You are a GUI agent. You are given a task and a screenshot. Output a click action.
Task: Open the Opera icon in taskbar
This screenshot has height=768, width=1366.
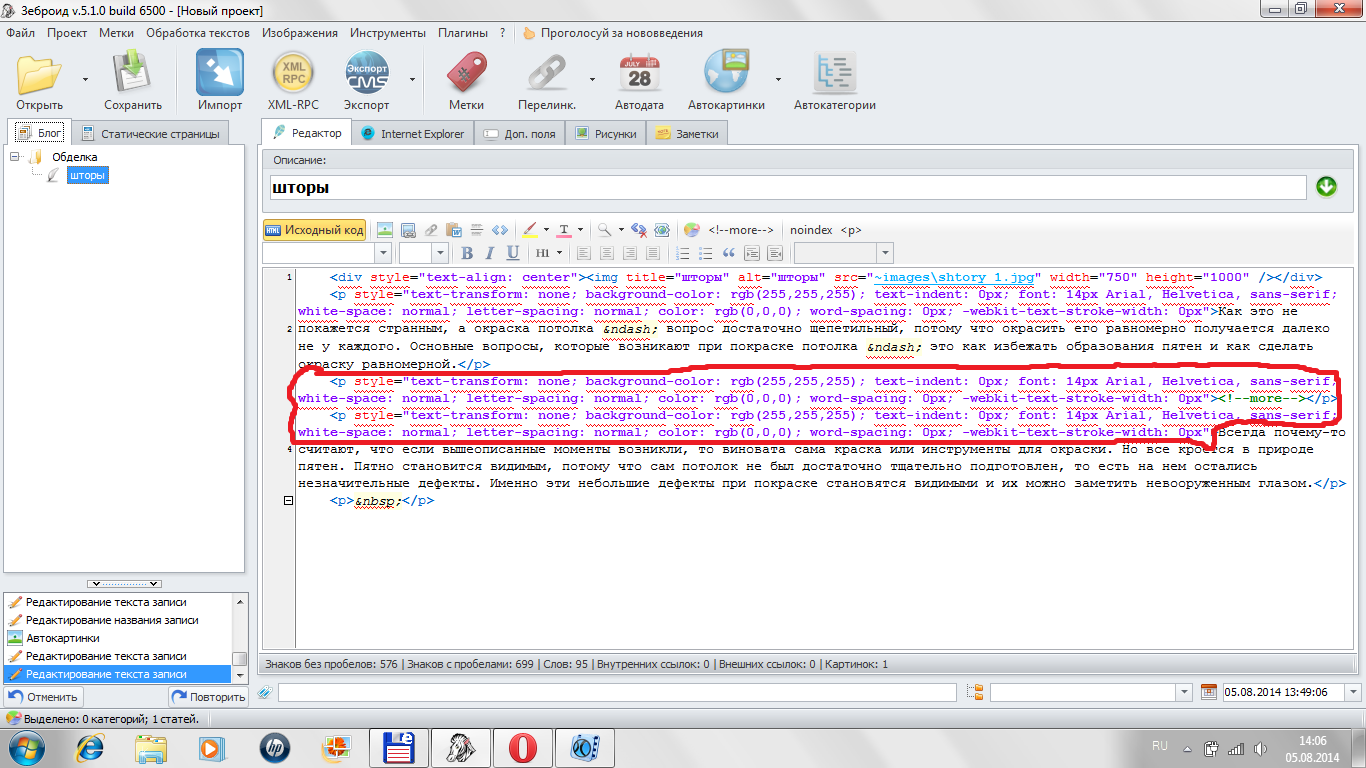click(x=522, y=746)
